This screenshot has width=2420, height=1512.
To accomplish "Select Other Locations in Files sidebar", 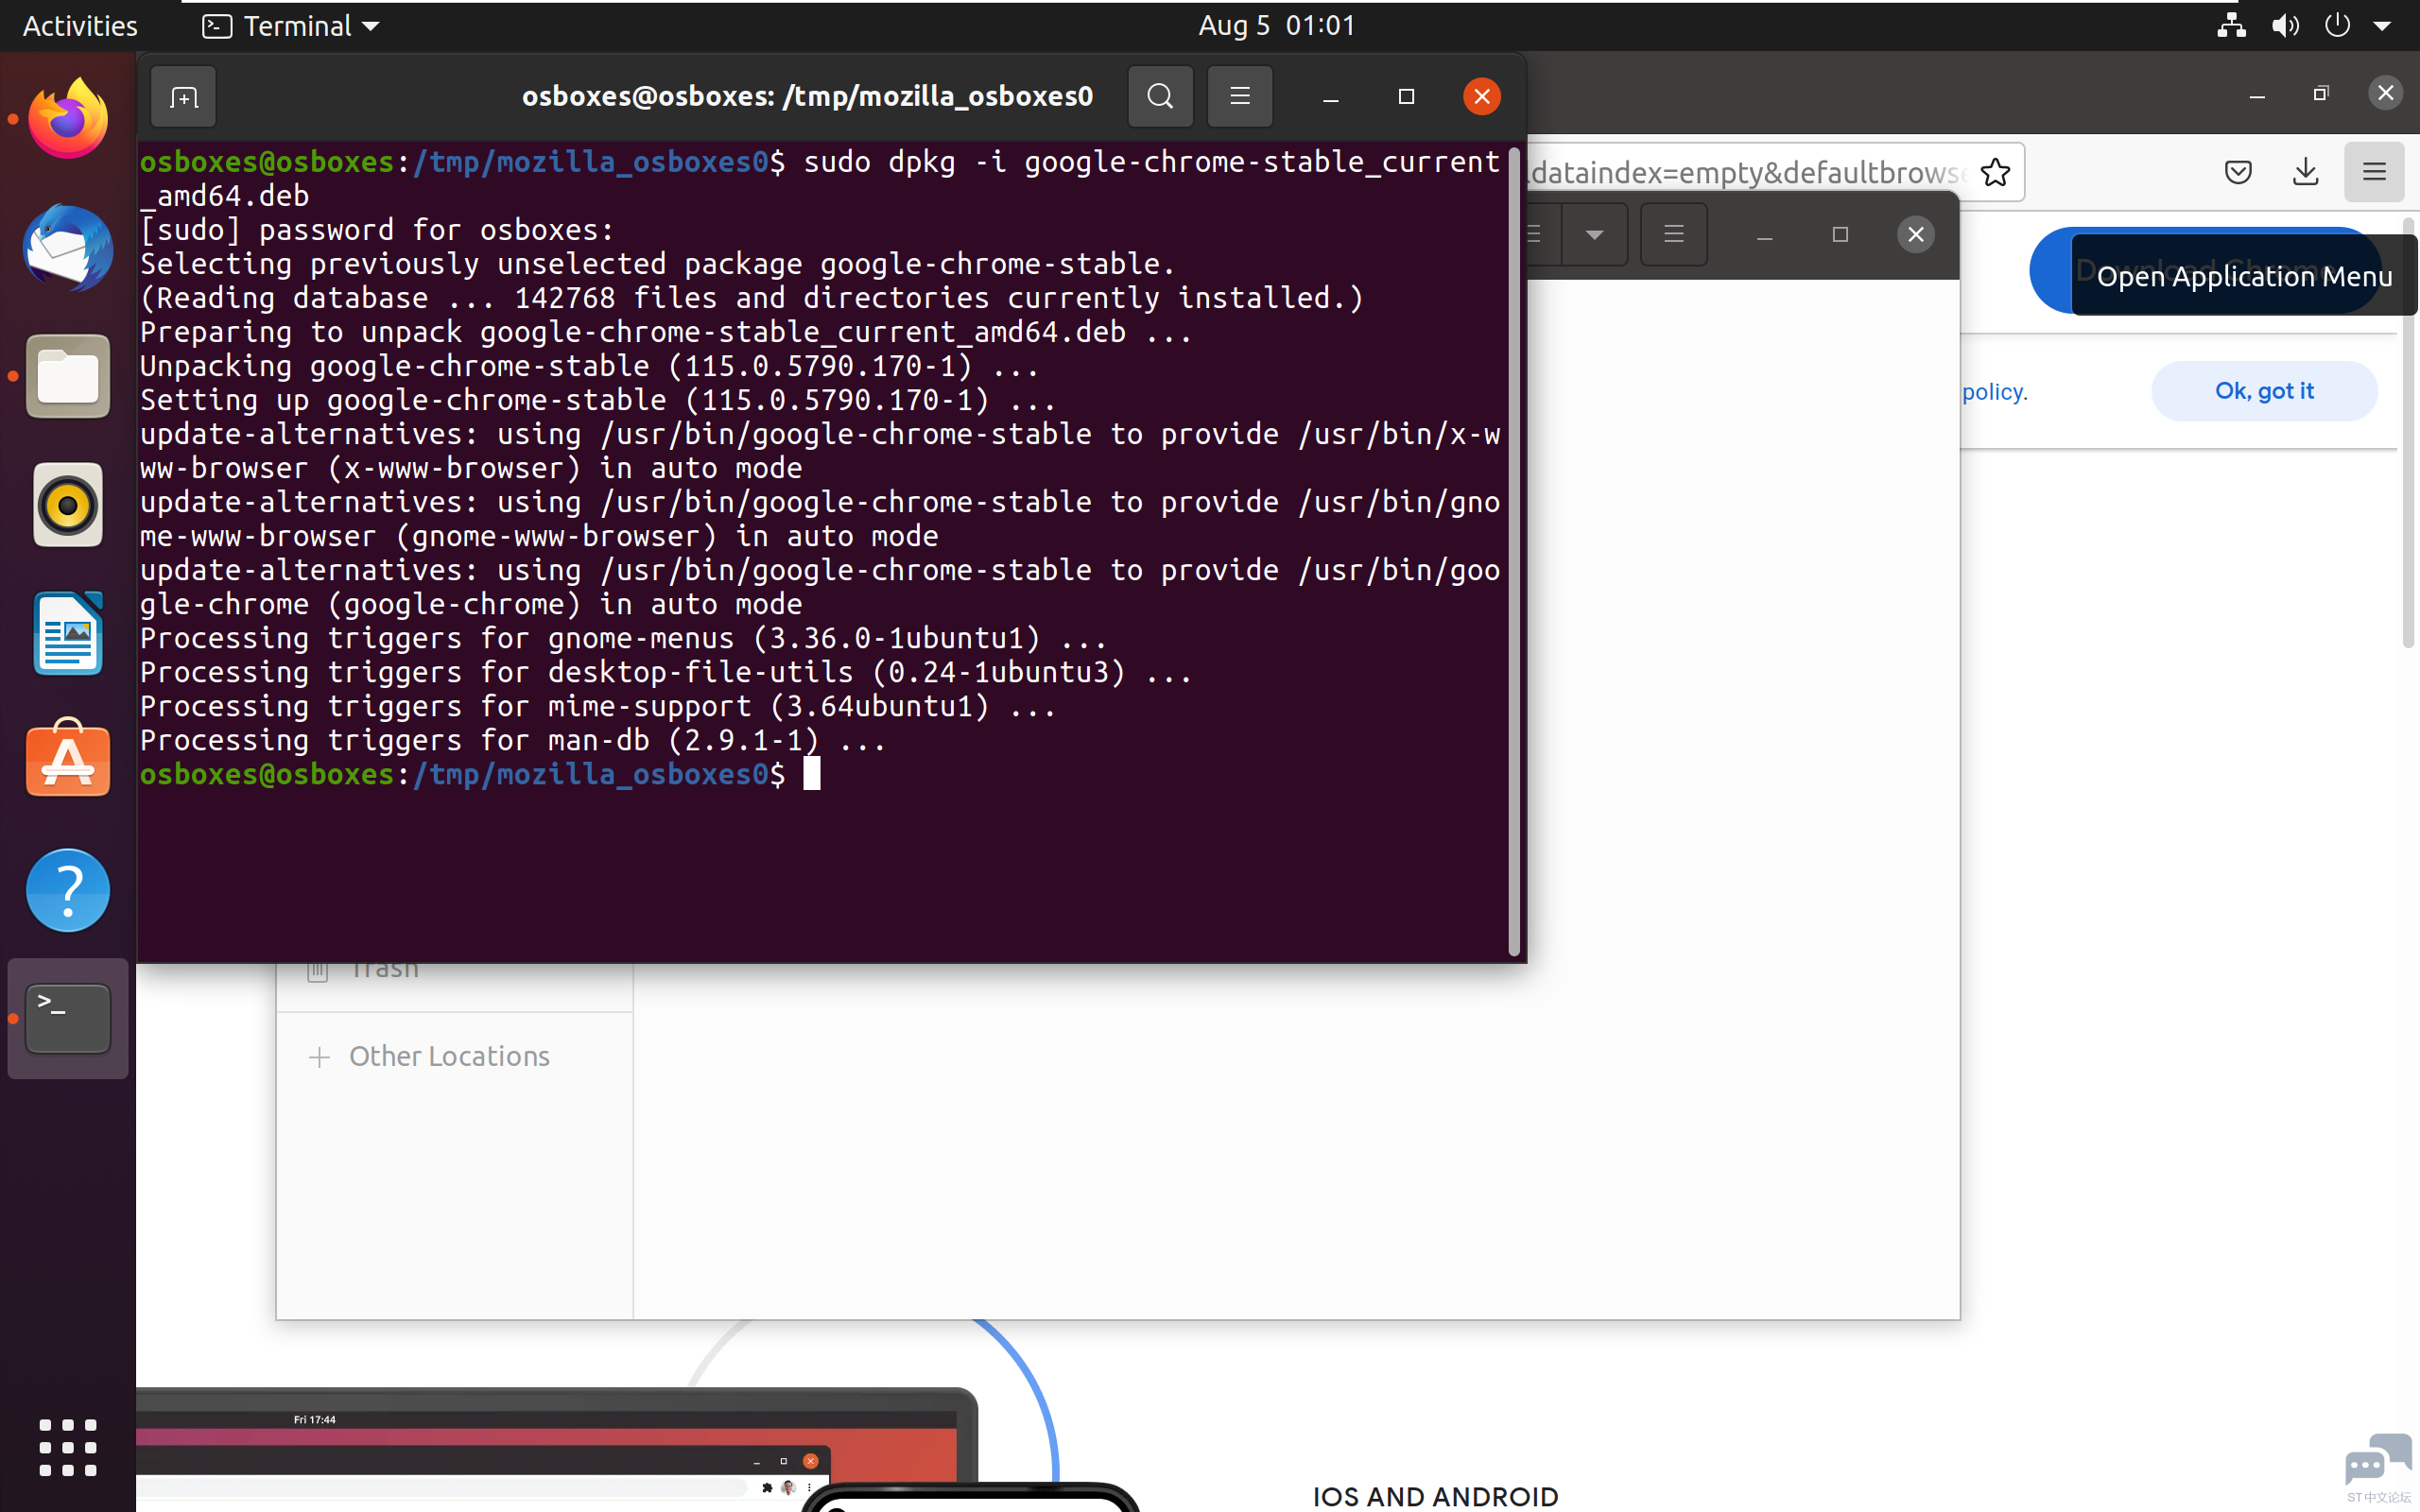I will [449, 1056].
